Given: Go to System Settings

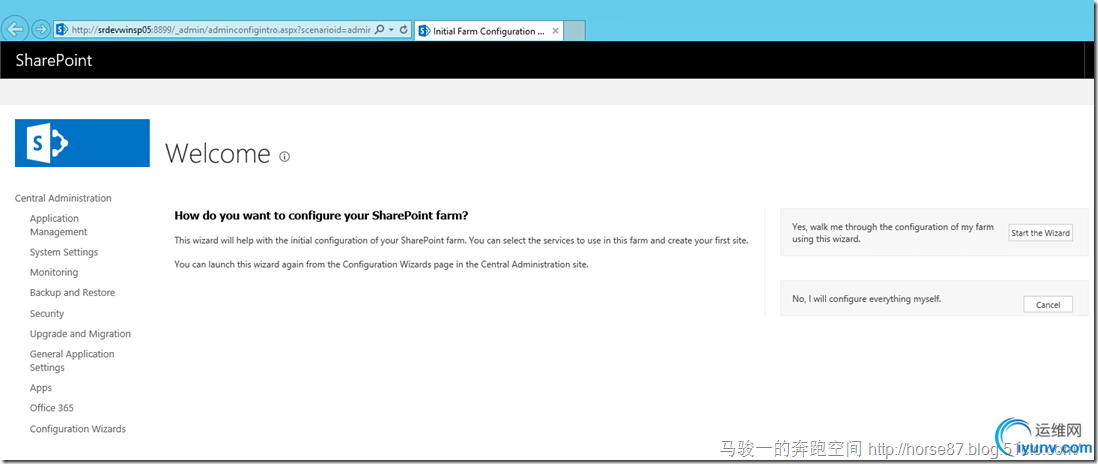Looking at the screenshot, I should pyautogui.click(x=64, y=252).
